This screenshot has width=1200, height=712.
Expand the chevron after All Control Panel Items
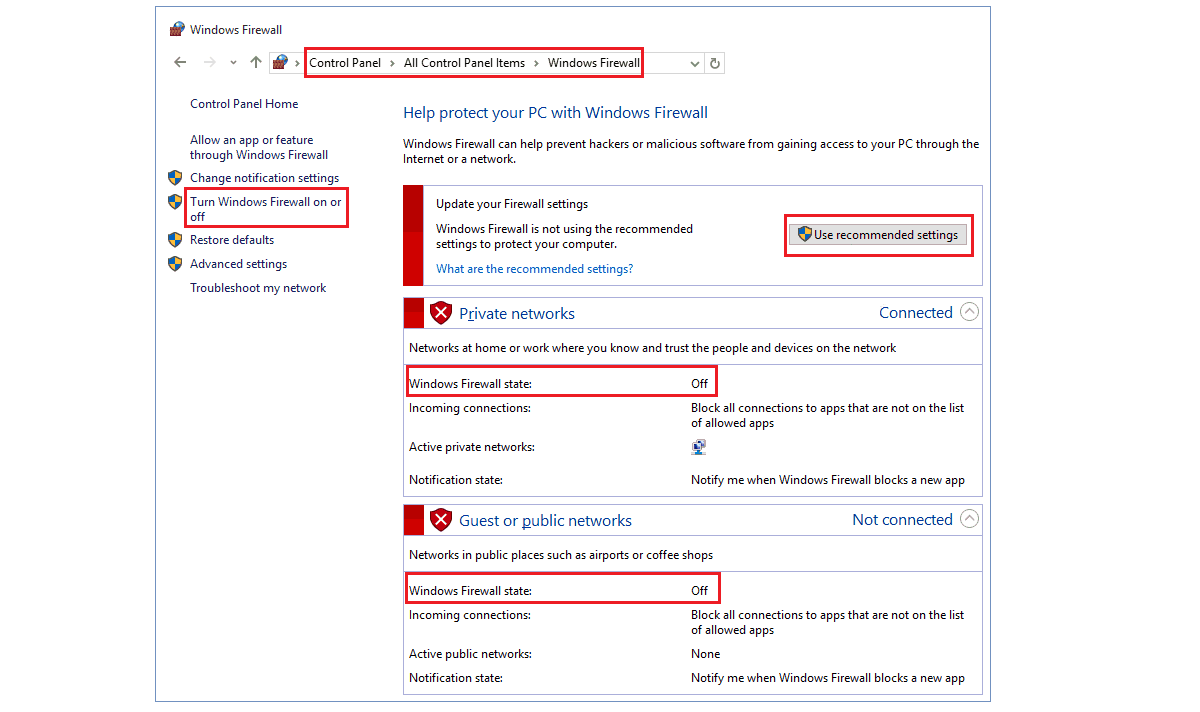point(536,63)
